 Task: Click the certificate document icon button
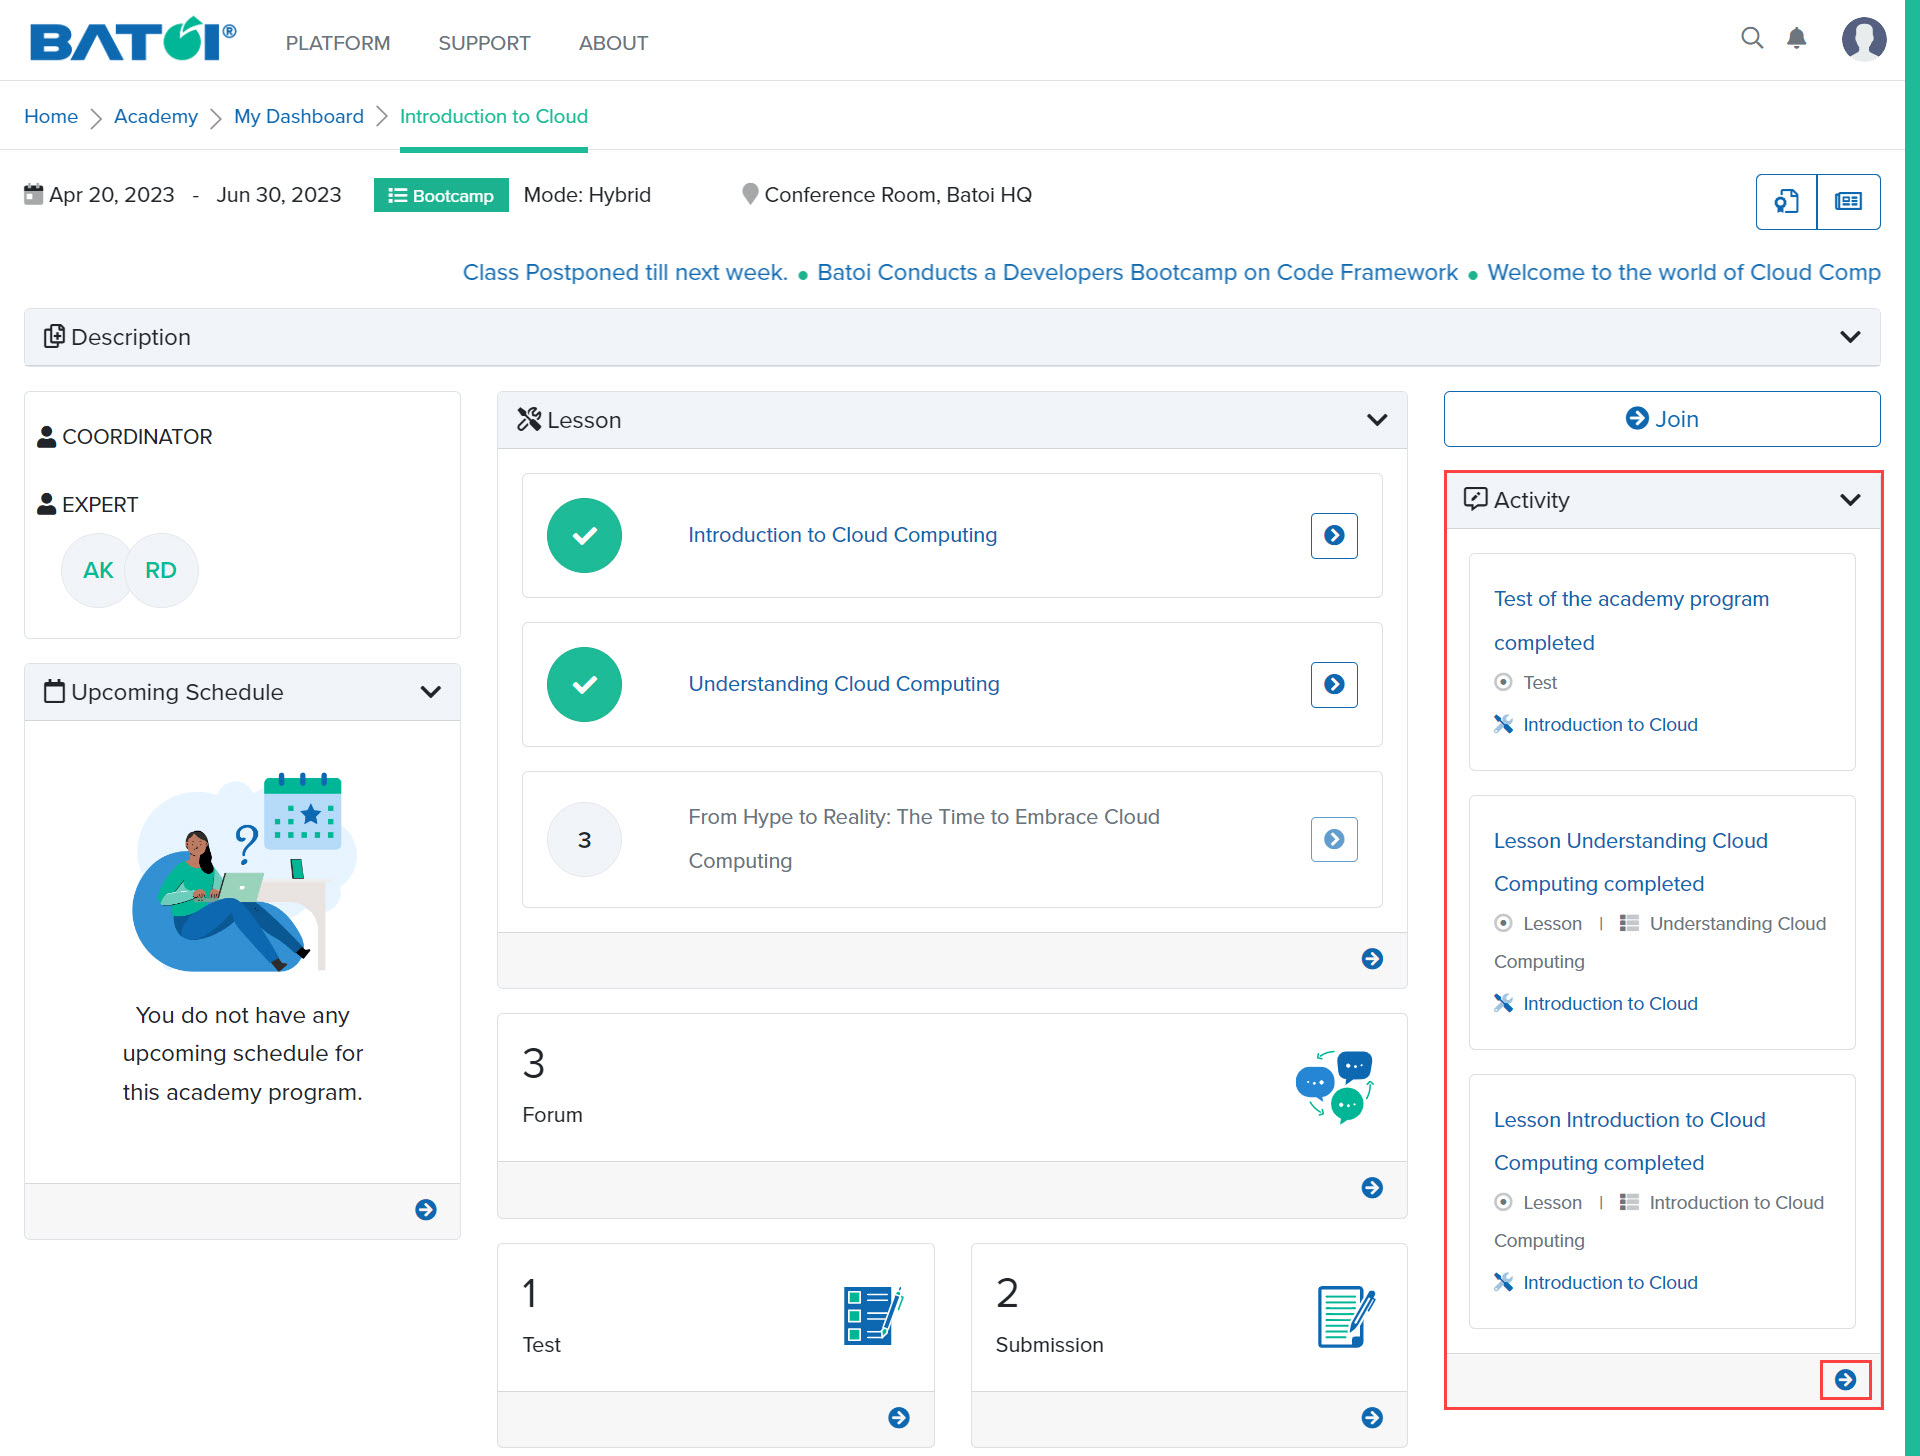click(1786, 202)
